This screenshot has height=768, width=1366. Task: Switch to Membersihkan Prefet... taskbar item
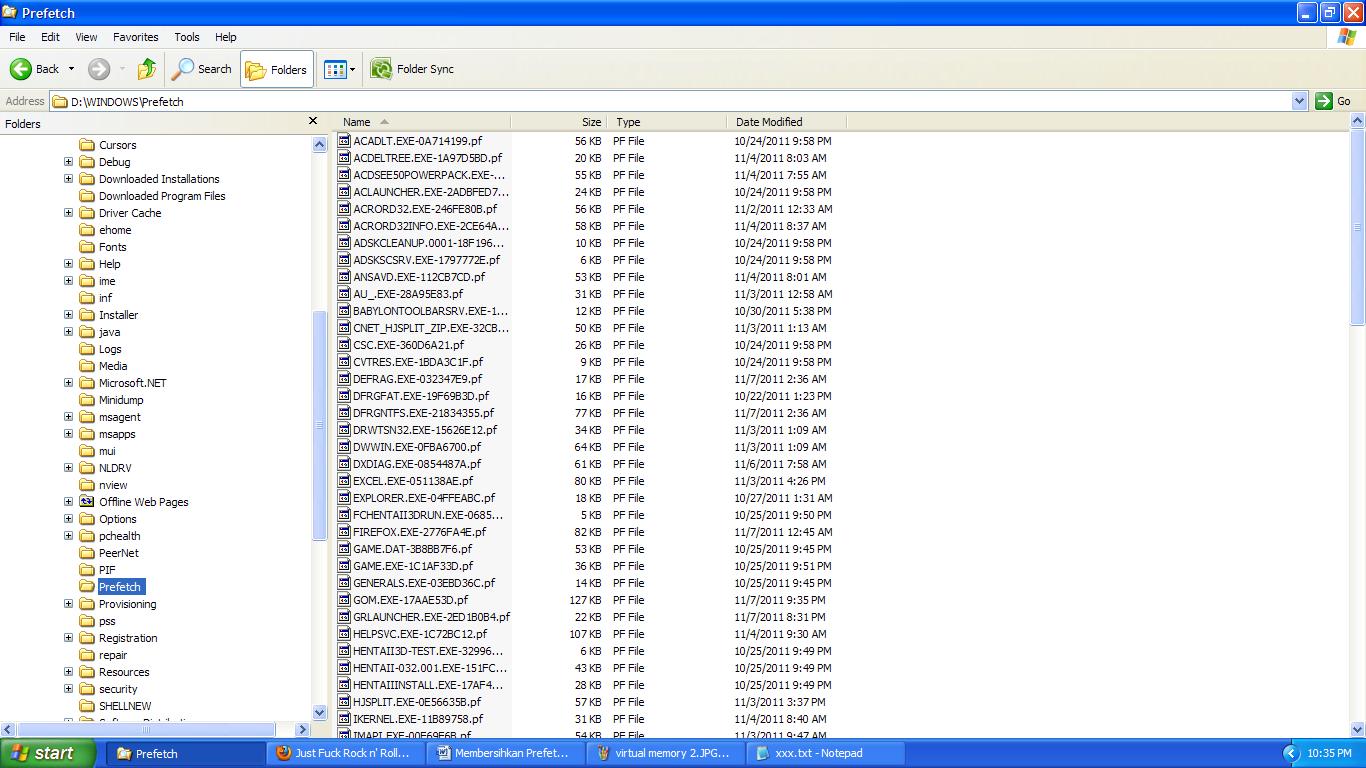click(507, 753)
